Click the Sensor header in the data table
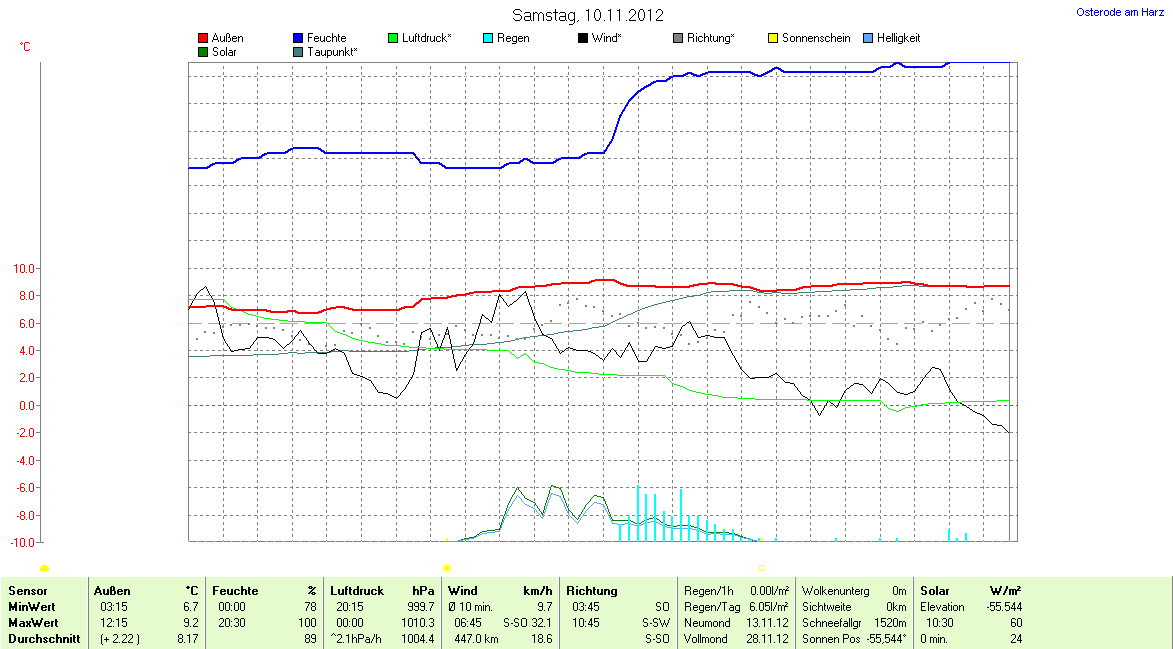The height and width of the screenshot is (649, 1173). 28,591
